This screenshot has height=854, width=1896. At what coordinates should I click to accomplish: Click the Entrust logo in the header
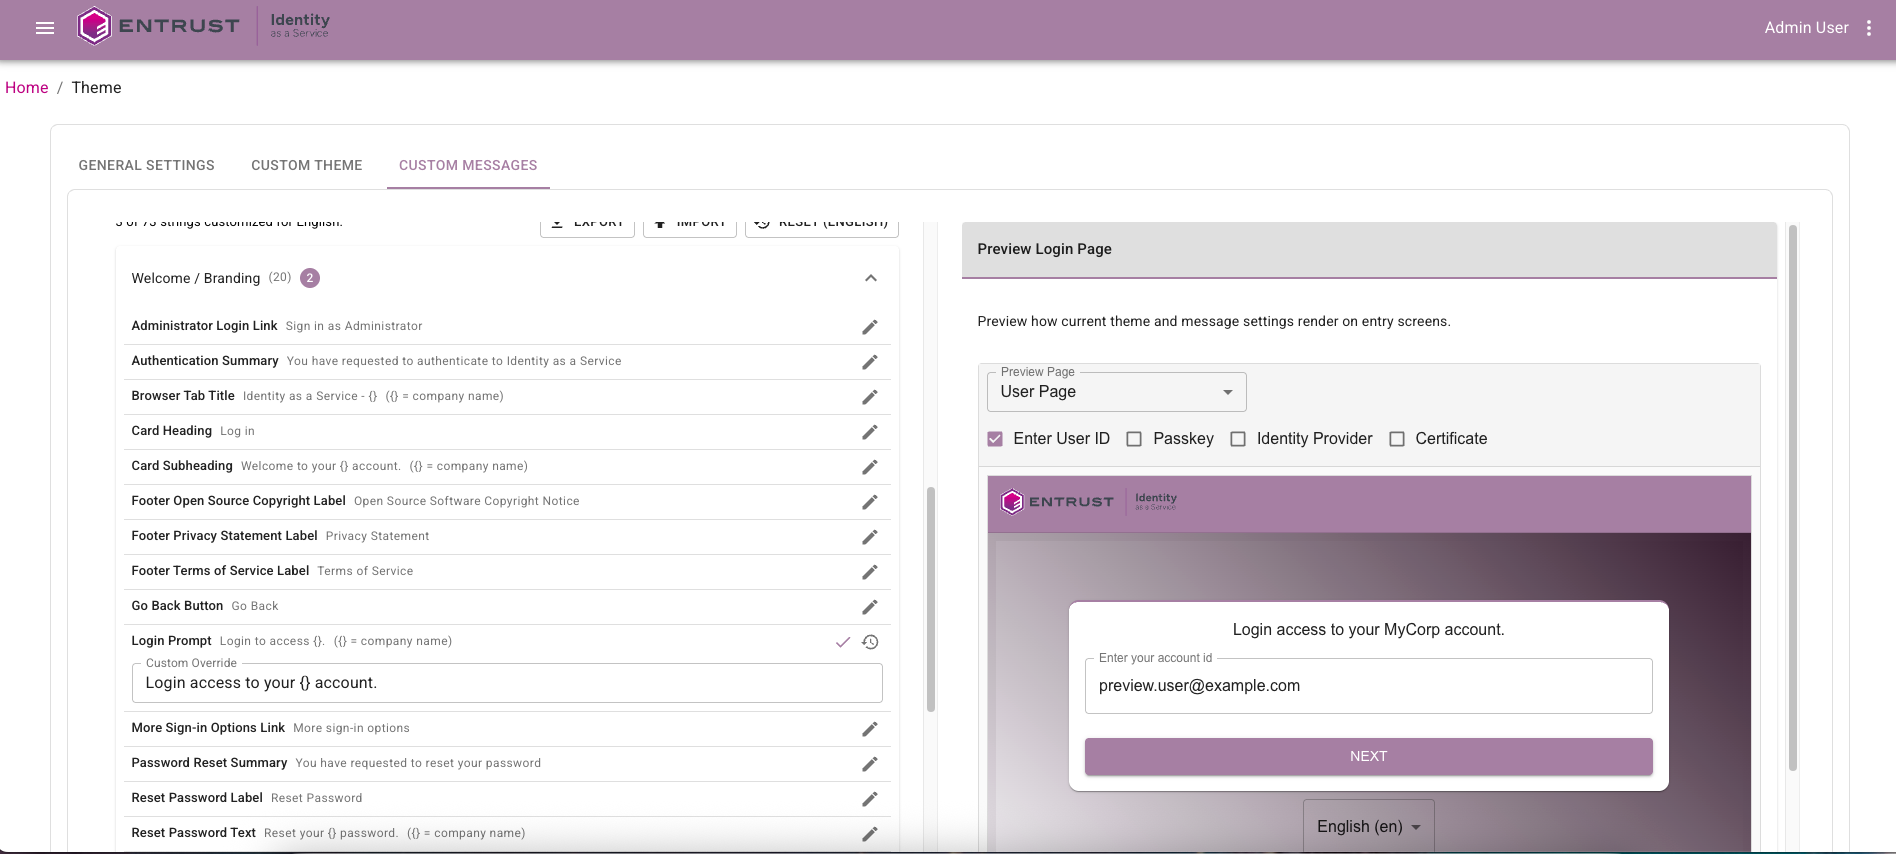point(158,26)
